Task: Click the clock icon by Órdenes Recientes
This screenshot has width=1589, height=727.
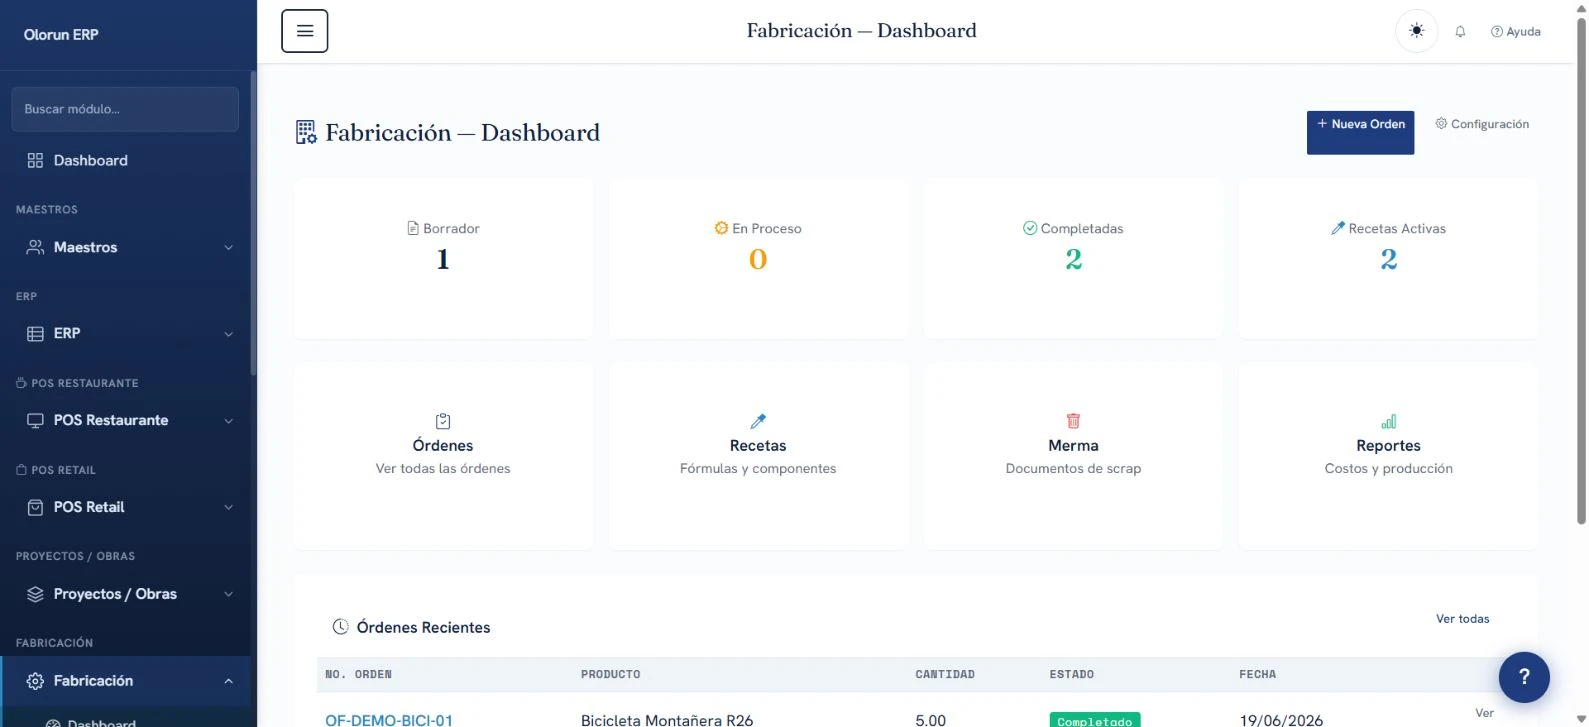Action: [x=340, y=627]
